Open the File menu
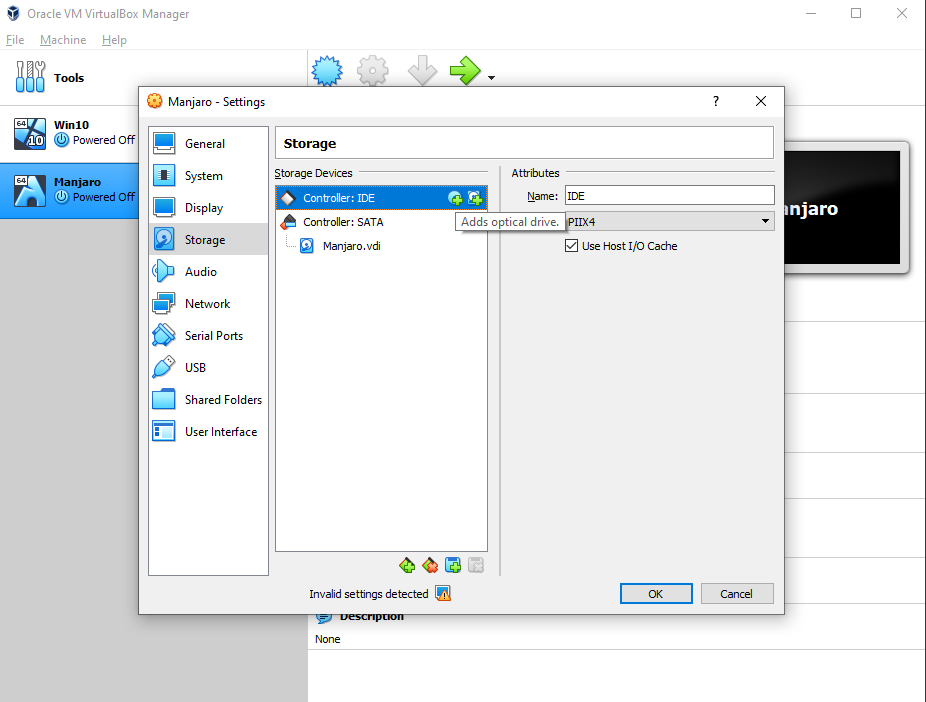This screenshot has width=926, height=702. [15, 40]
